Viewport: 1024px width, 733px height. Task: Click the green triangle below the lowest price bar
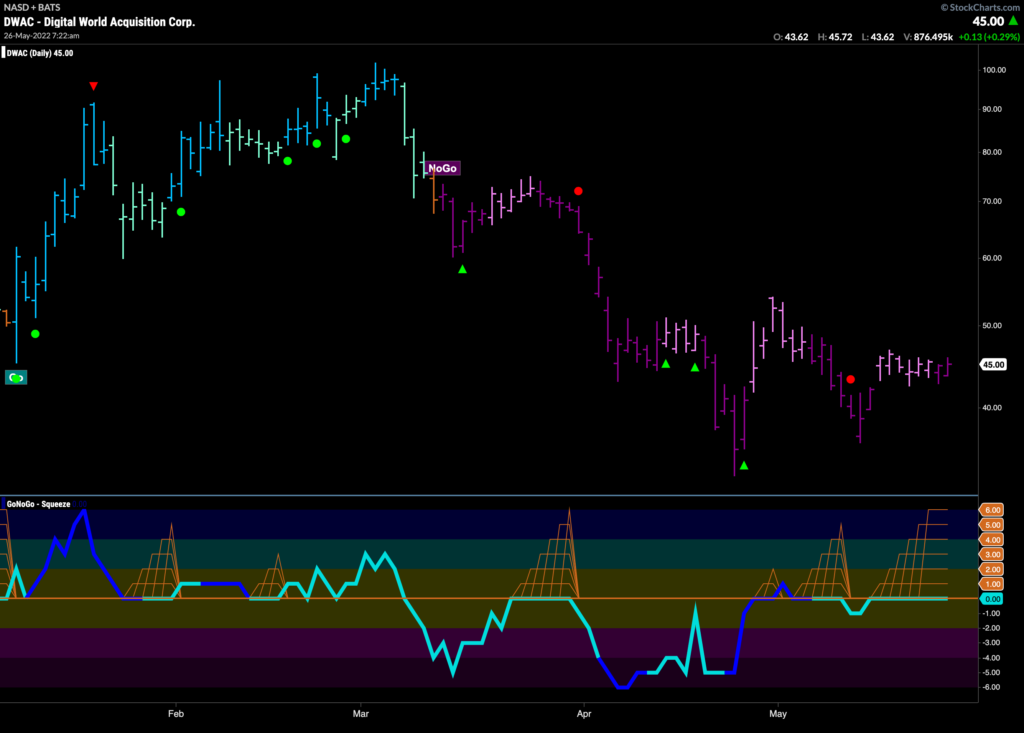(x=743, y=465)
